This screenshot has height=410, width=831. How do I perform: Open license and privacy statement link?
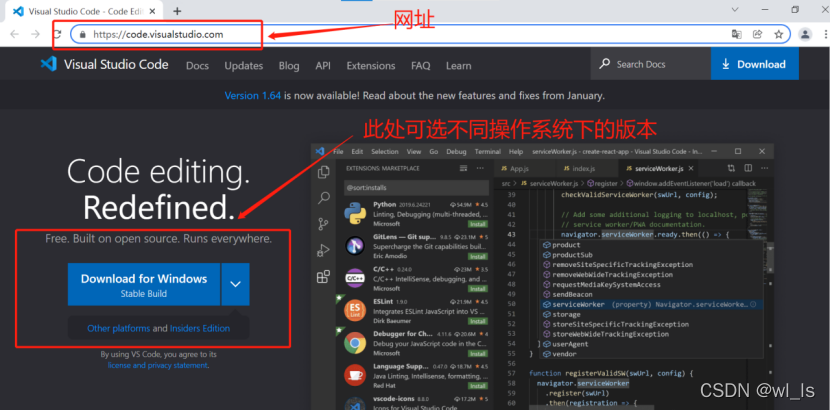157,366
